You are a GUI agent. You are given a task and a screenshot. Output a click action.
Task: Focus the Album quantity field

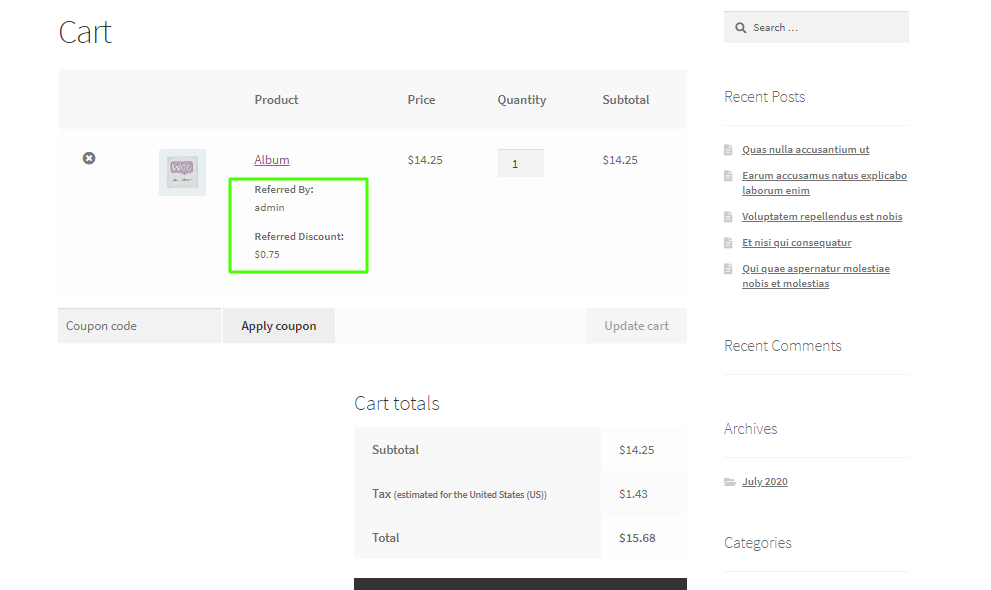520,163
